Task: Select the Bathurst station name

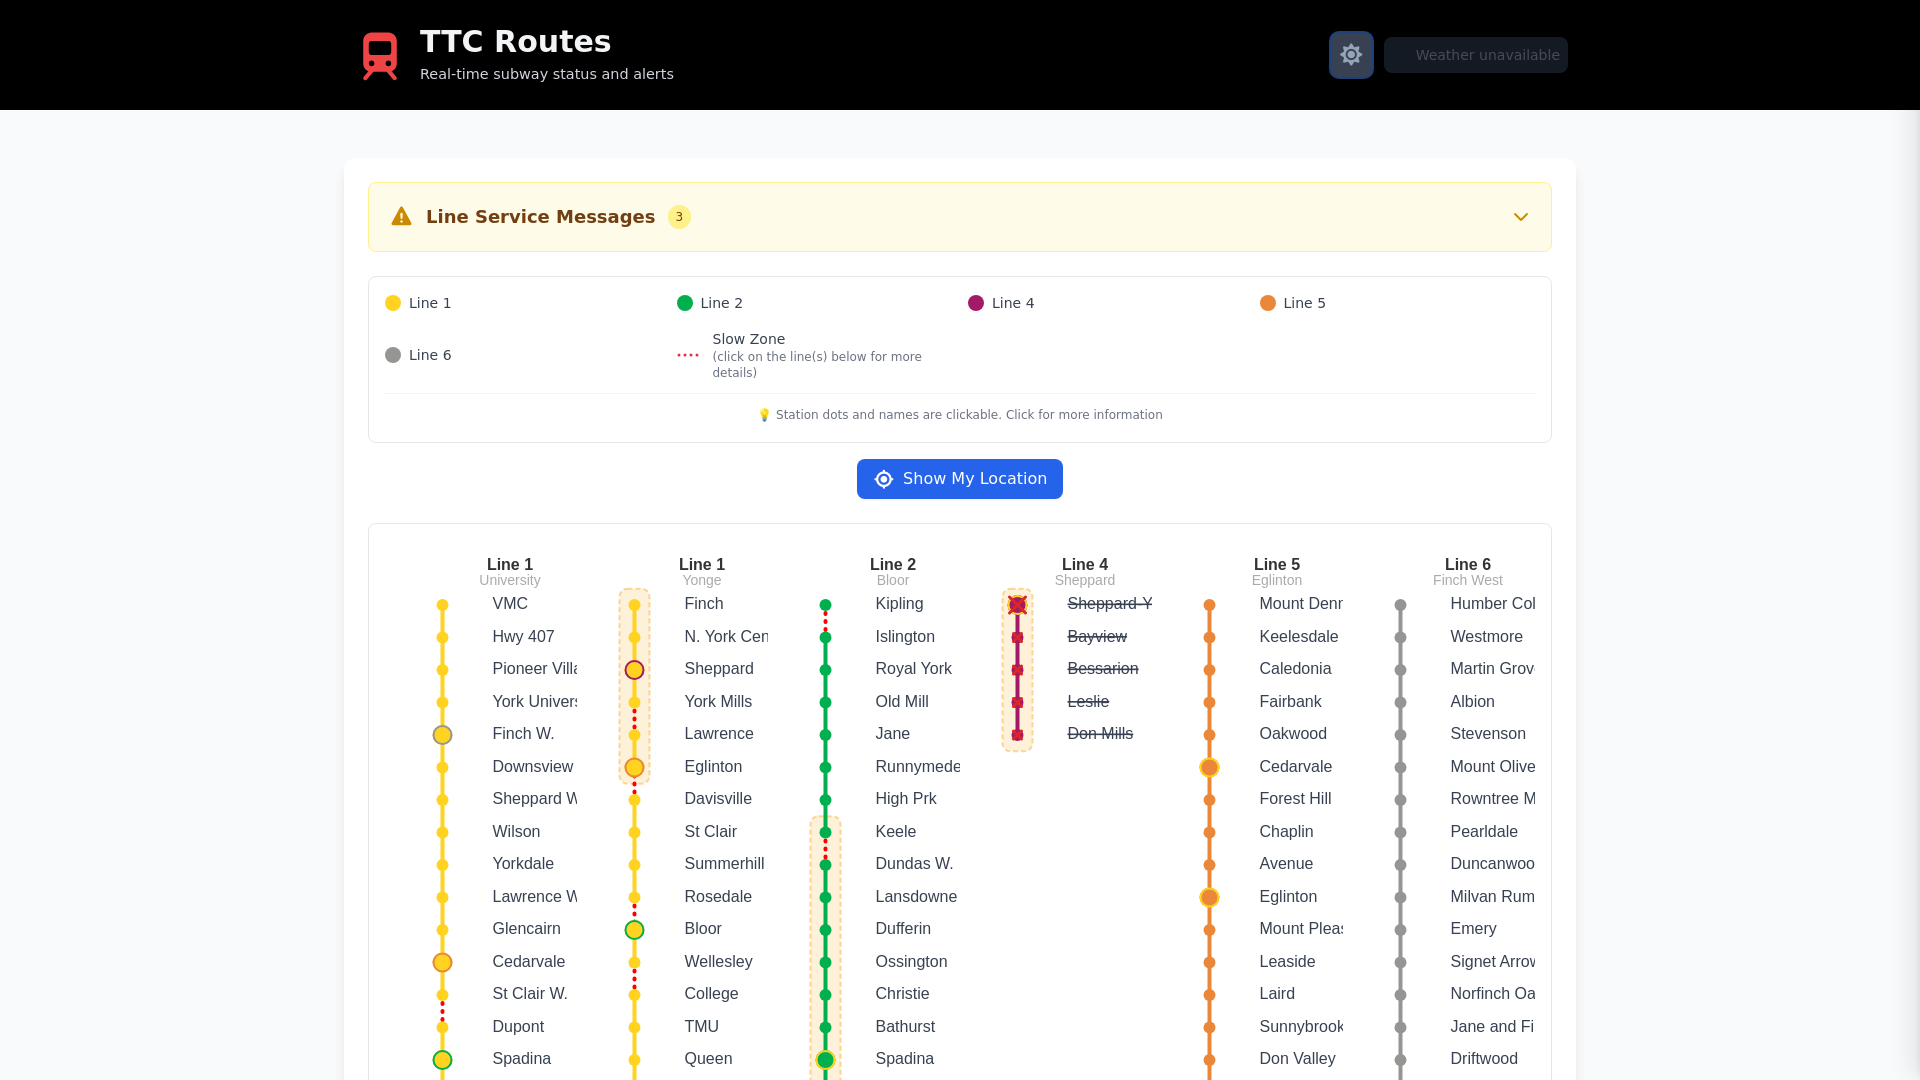Action: point(905,1027)
